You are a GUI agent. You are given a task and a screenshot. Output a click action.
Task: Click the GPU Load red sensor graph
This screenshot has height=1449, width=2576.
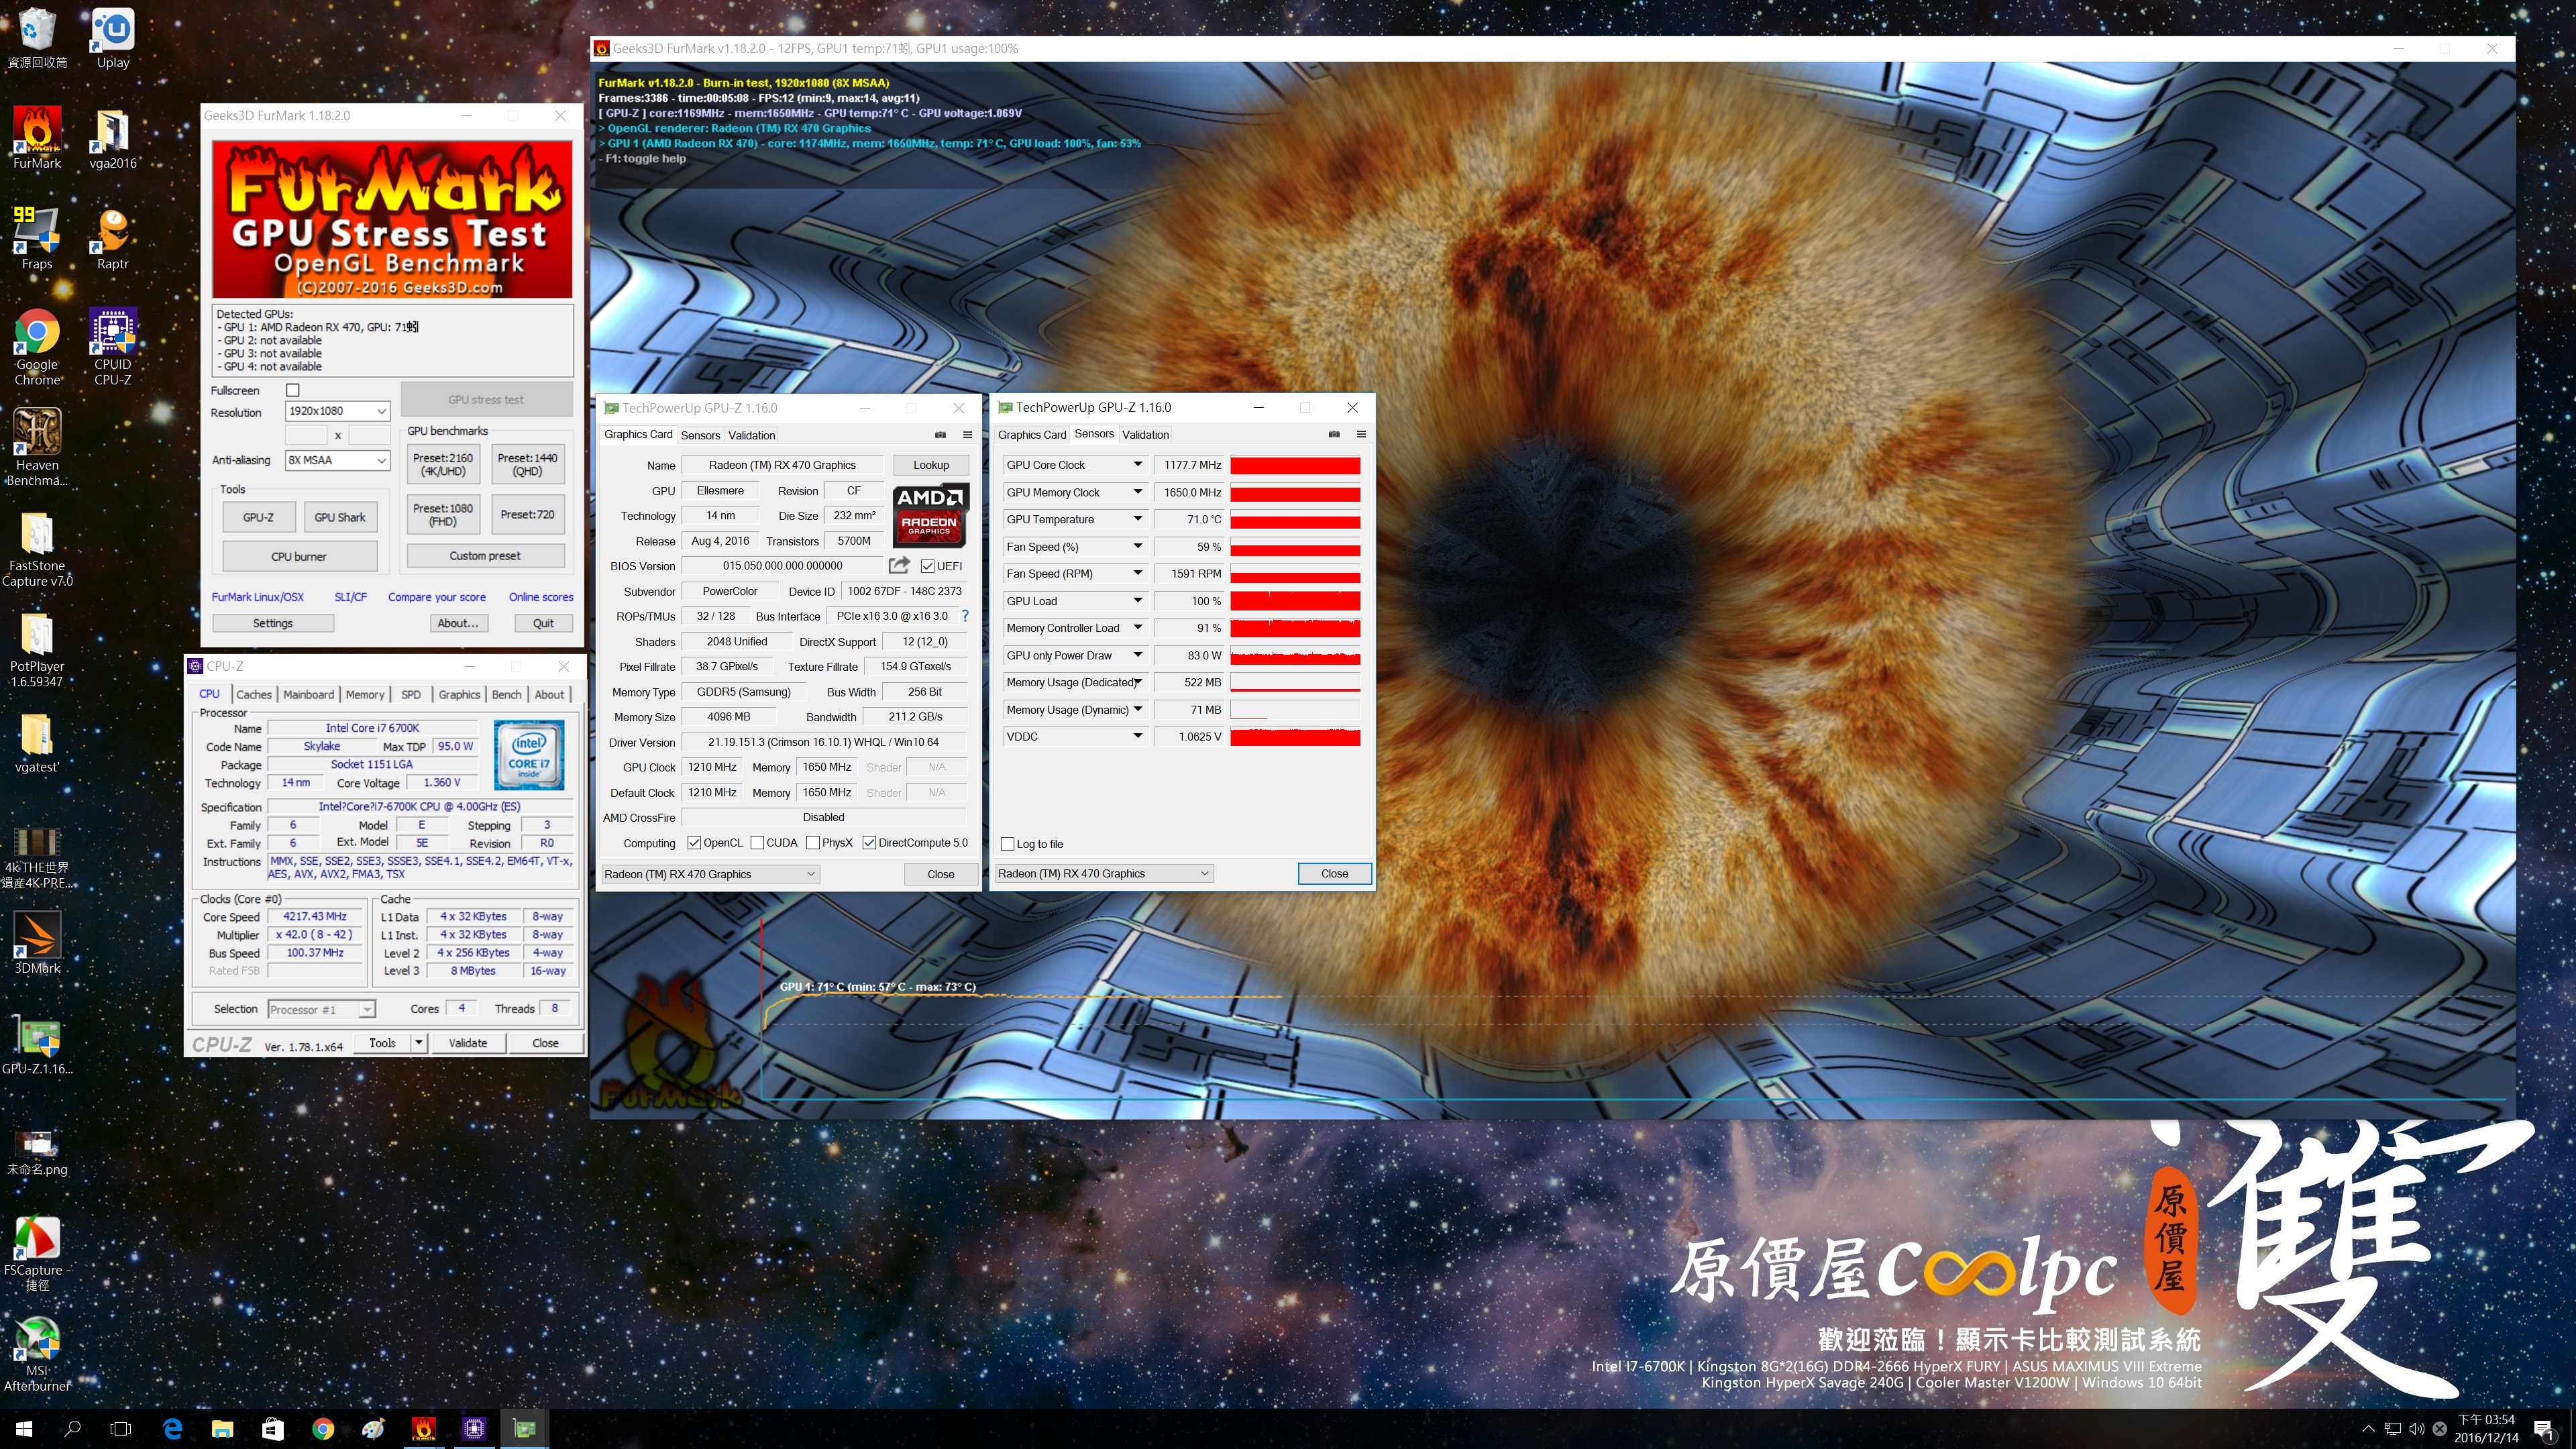point(1295,601)
